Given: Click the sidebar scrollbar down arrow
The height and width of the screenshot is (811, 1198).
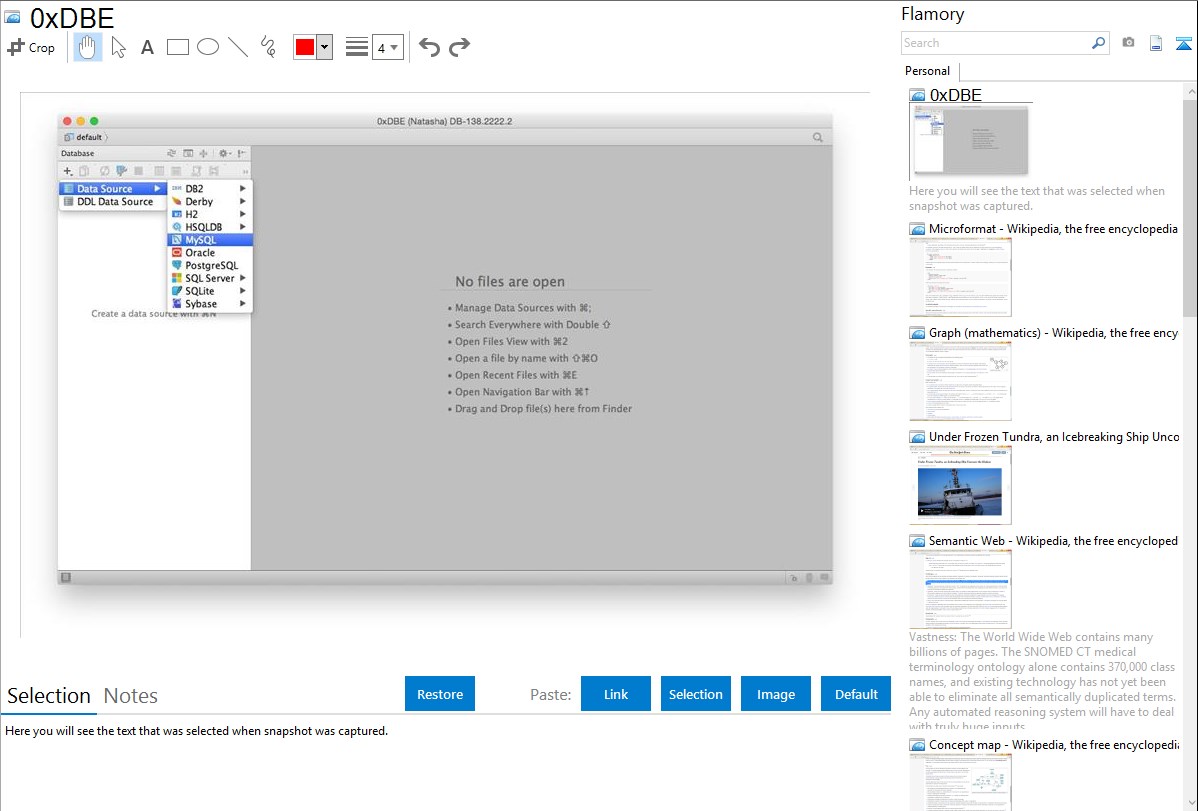Looking at the screenshot, I should pyautogui.click(x=1190, y=803).
